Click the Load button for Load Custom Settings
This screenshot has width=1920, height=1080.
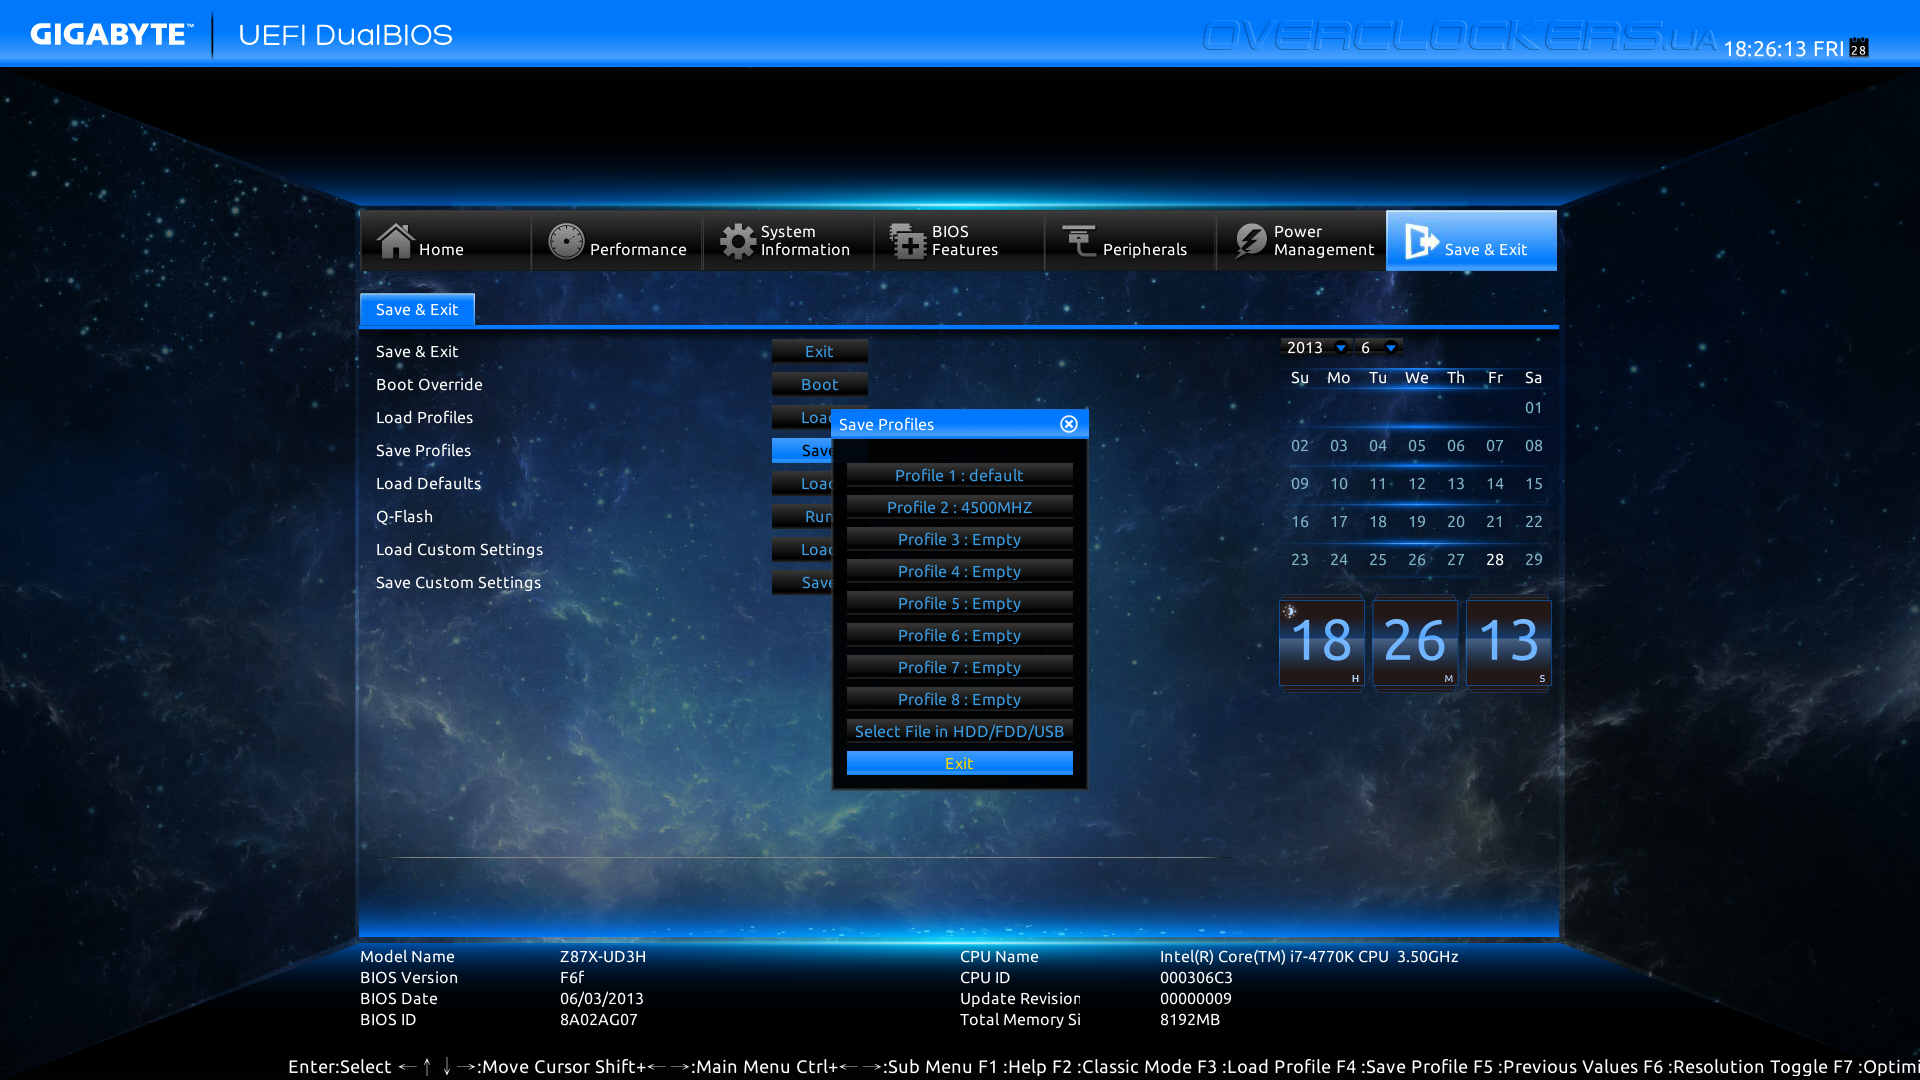[802, 550]
